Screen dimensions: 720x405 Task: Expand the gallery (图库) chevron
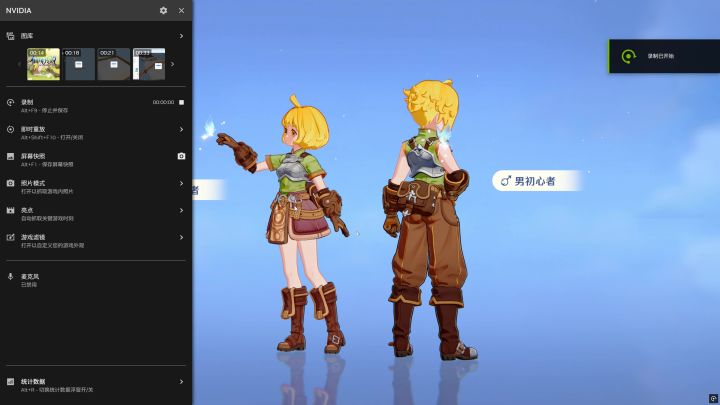pos(181,36)
